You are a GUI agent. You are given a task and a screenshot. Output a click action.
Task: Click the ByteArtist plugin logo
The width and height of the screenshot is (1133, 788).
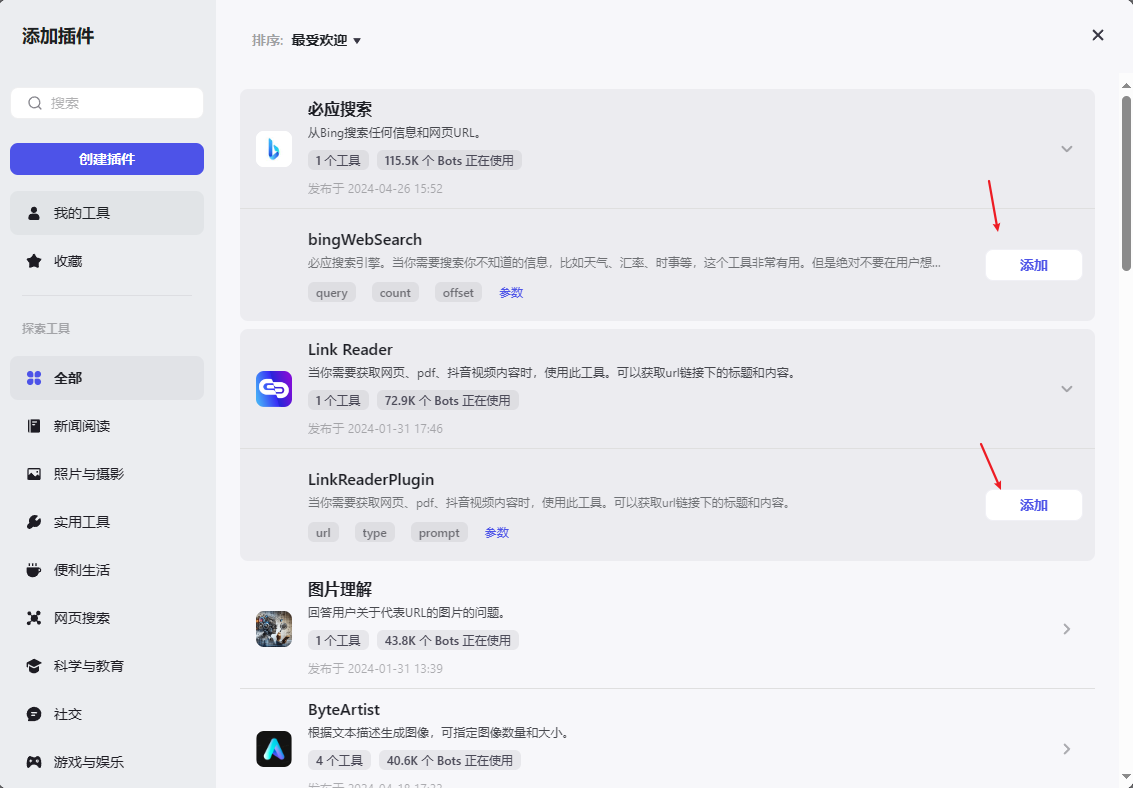[274, 748]
